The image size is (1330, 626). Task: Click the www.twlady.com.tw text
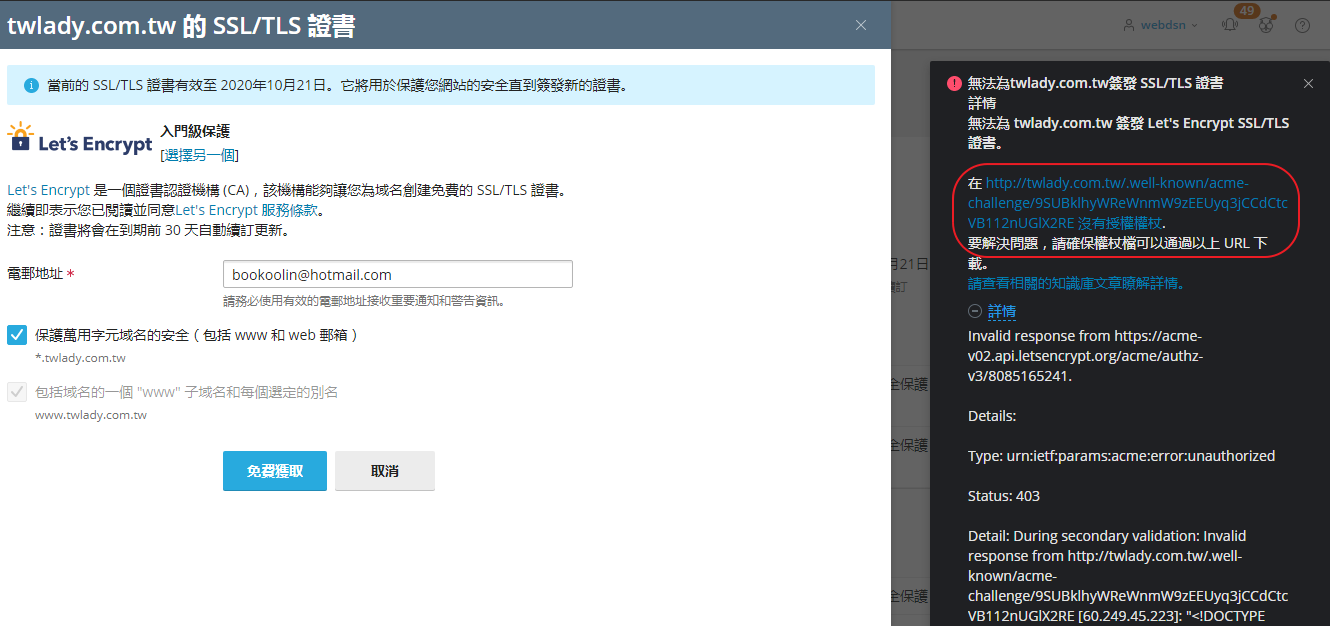pyautogui.click(x=91, y=415)
